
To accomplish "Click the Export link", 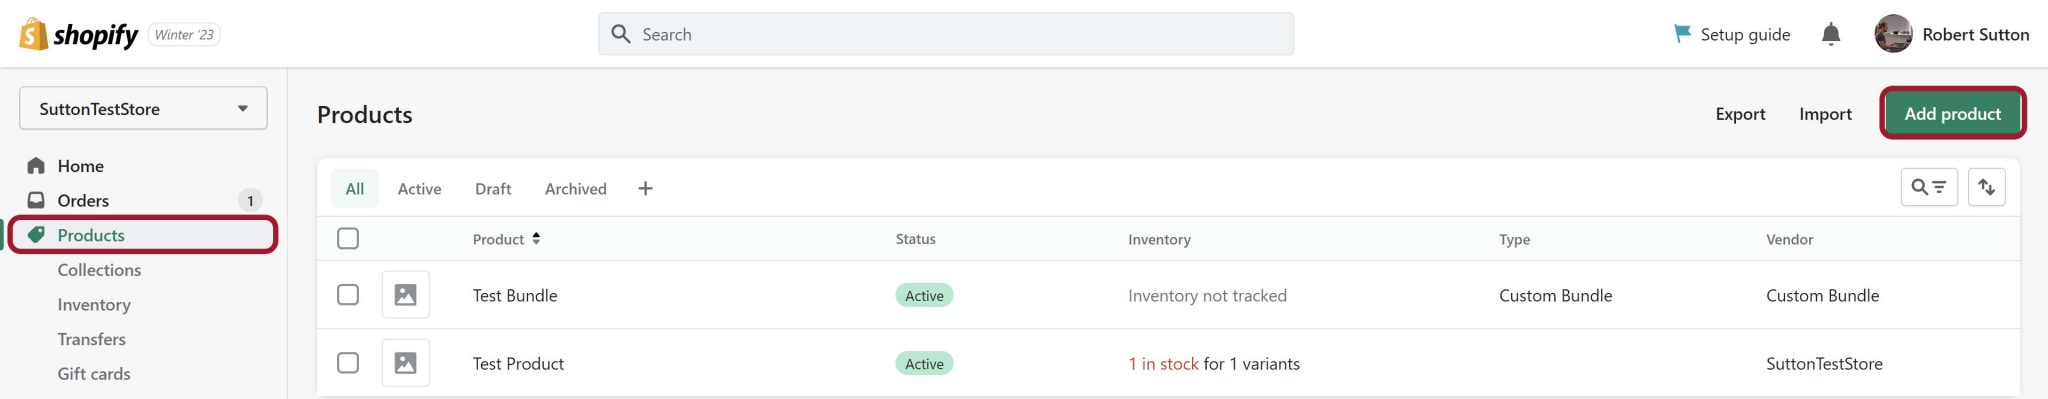I will tap(1740, 114).
